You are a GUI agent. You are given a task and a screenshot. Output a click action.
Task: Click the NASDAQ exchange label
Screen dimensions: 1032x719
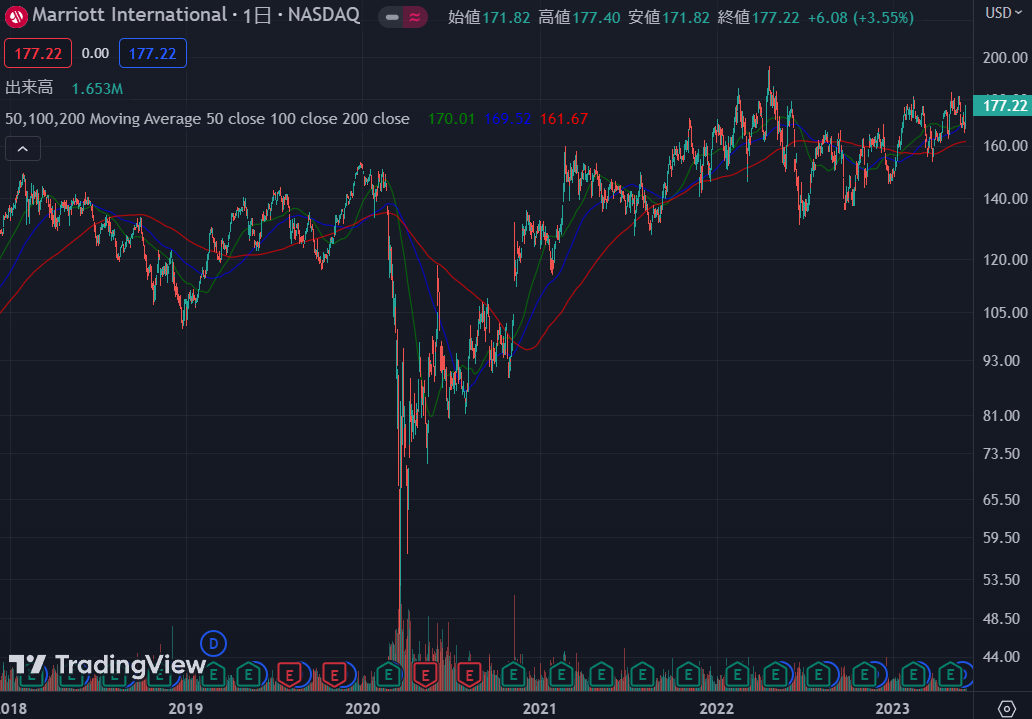[x=324, y=14]
